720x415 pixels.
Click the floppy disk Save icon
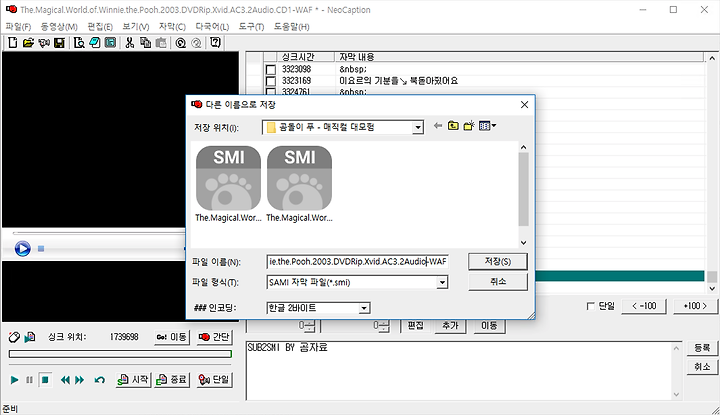[x=59, y=43]
